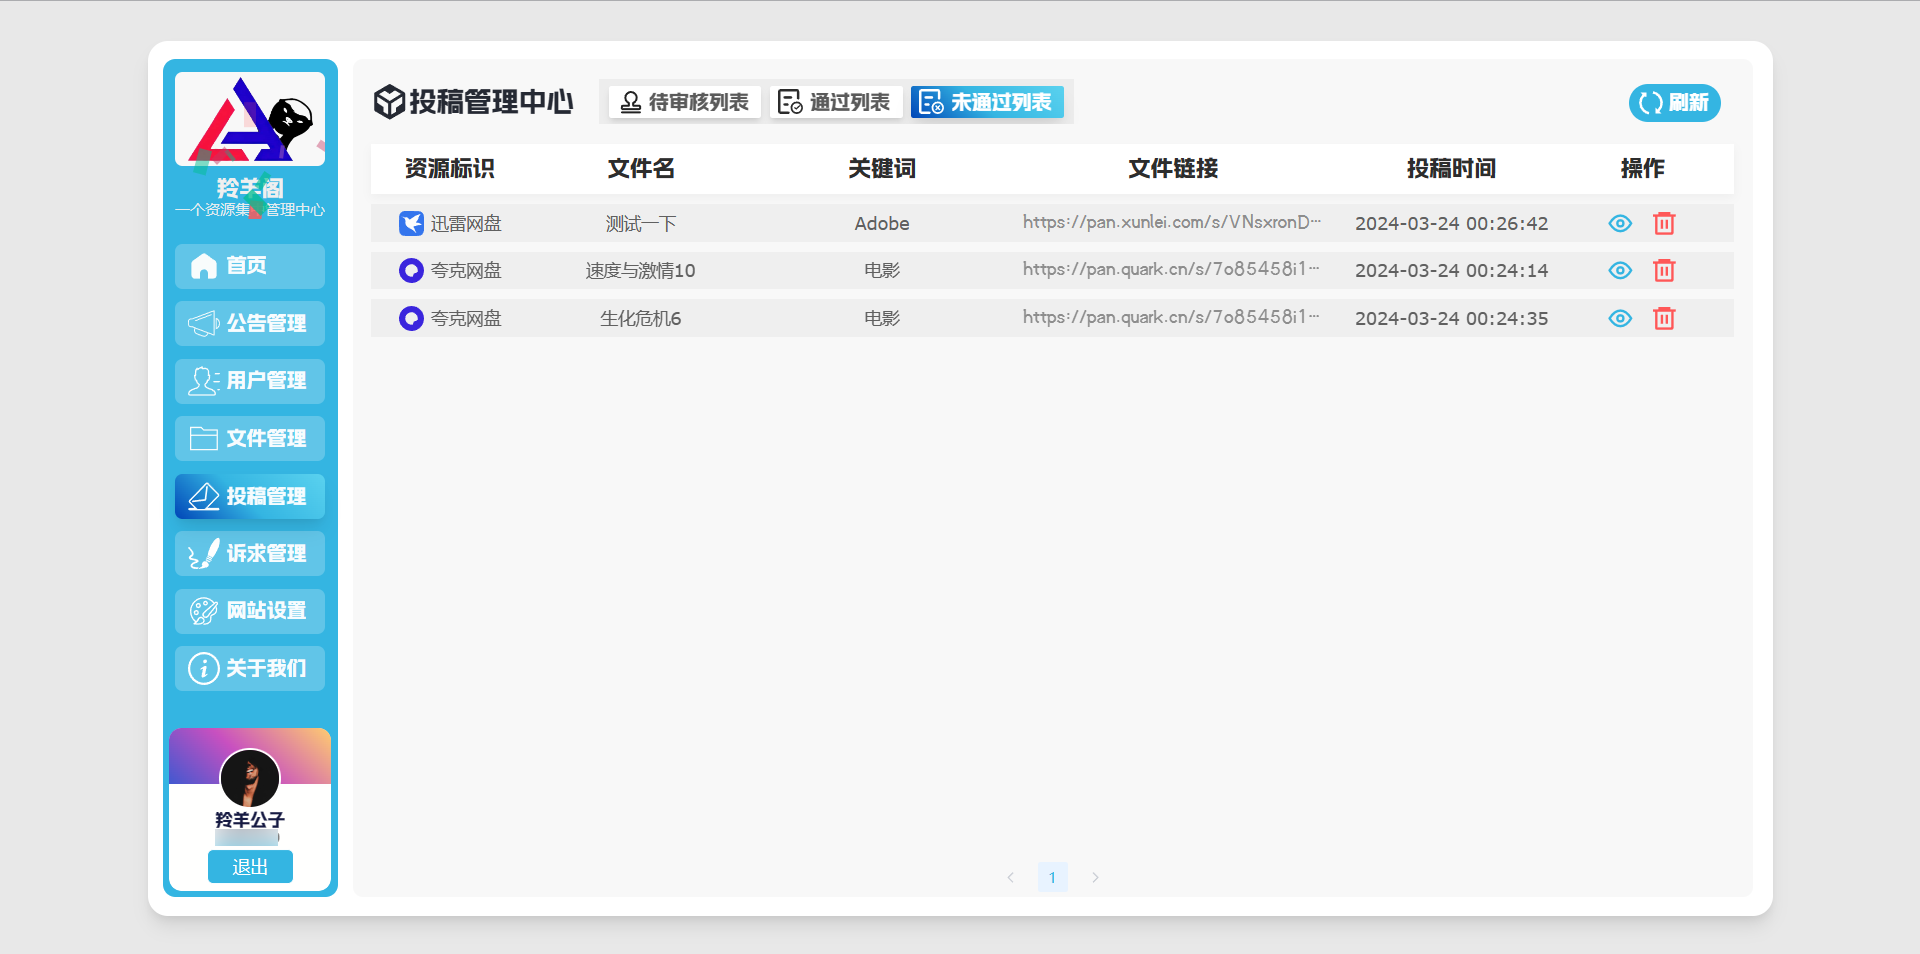This screenshot has height=954, width=1920.
Task: Select the 诉求管理 request management pen icon
Action: pos(249,553)
